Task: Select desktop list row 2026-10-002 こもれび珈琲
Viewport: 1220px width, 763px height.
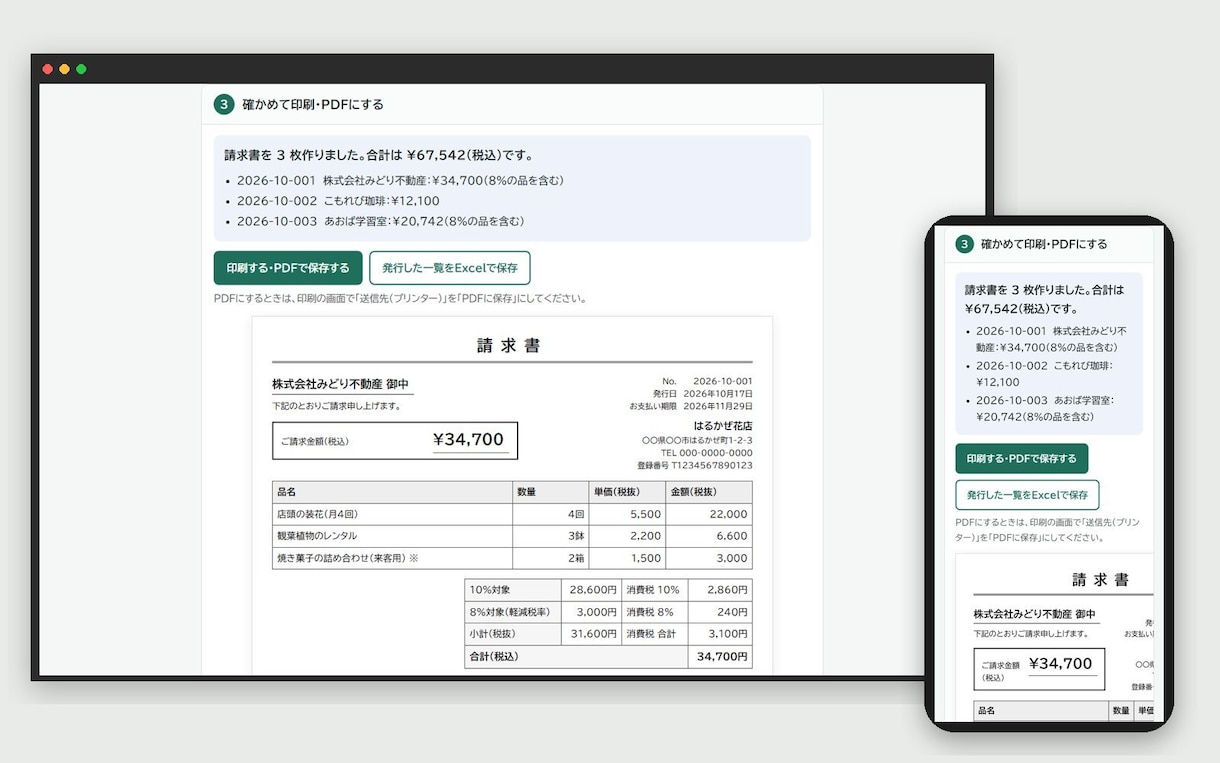Action: pyautogui.click(x=338, y=201)
